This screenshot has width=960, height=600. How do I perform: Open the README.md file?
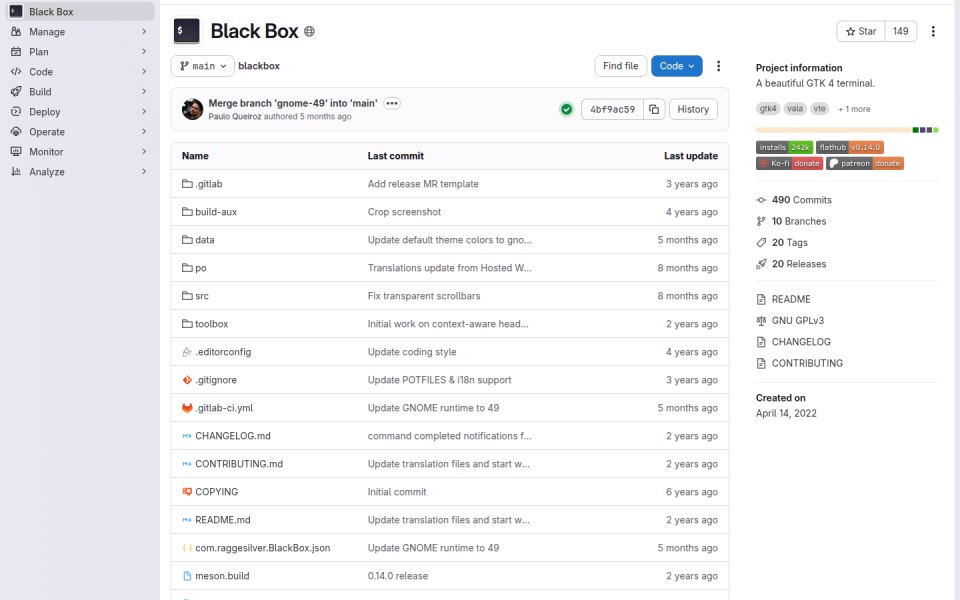223,520
